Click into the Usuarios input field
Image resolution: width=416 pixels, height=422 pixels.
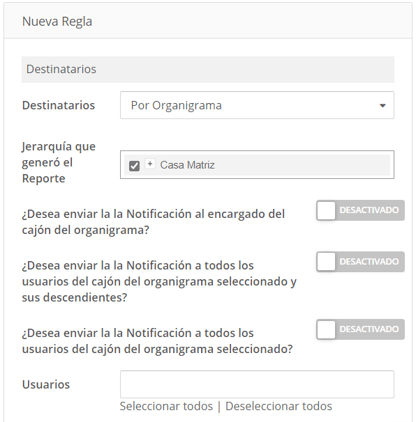[x=257, y=384]
